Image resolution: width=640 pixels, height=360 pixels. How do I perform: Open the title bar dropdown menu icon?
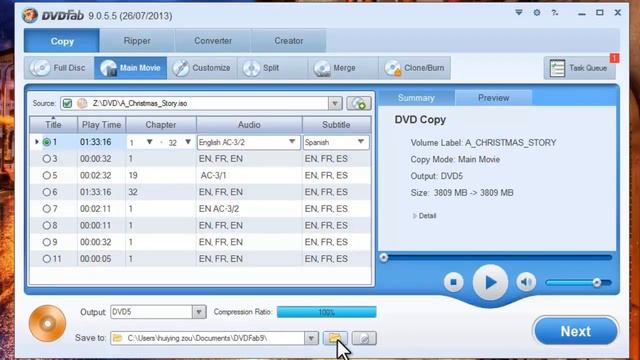click(519, 13)
